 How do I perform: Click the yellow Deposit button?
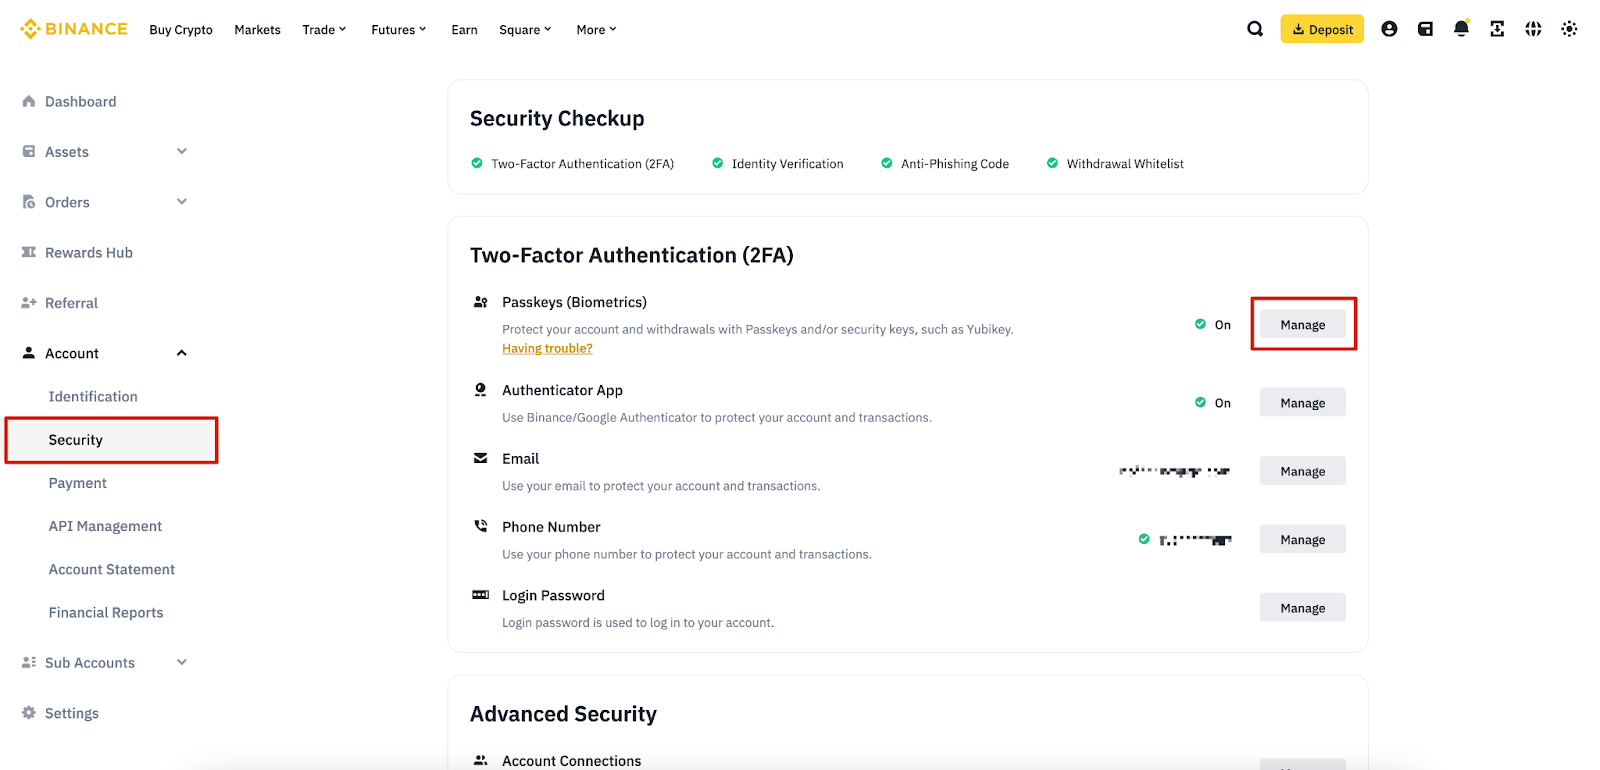pos(1322,29)
